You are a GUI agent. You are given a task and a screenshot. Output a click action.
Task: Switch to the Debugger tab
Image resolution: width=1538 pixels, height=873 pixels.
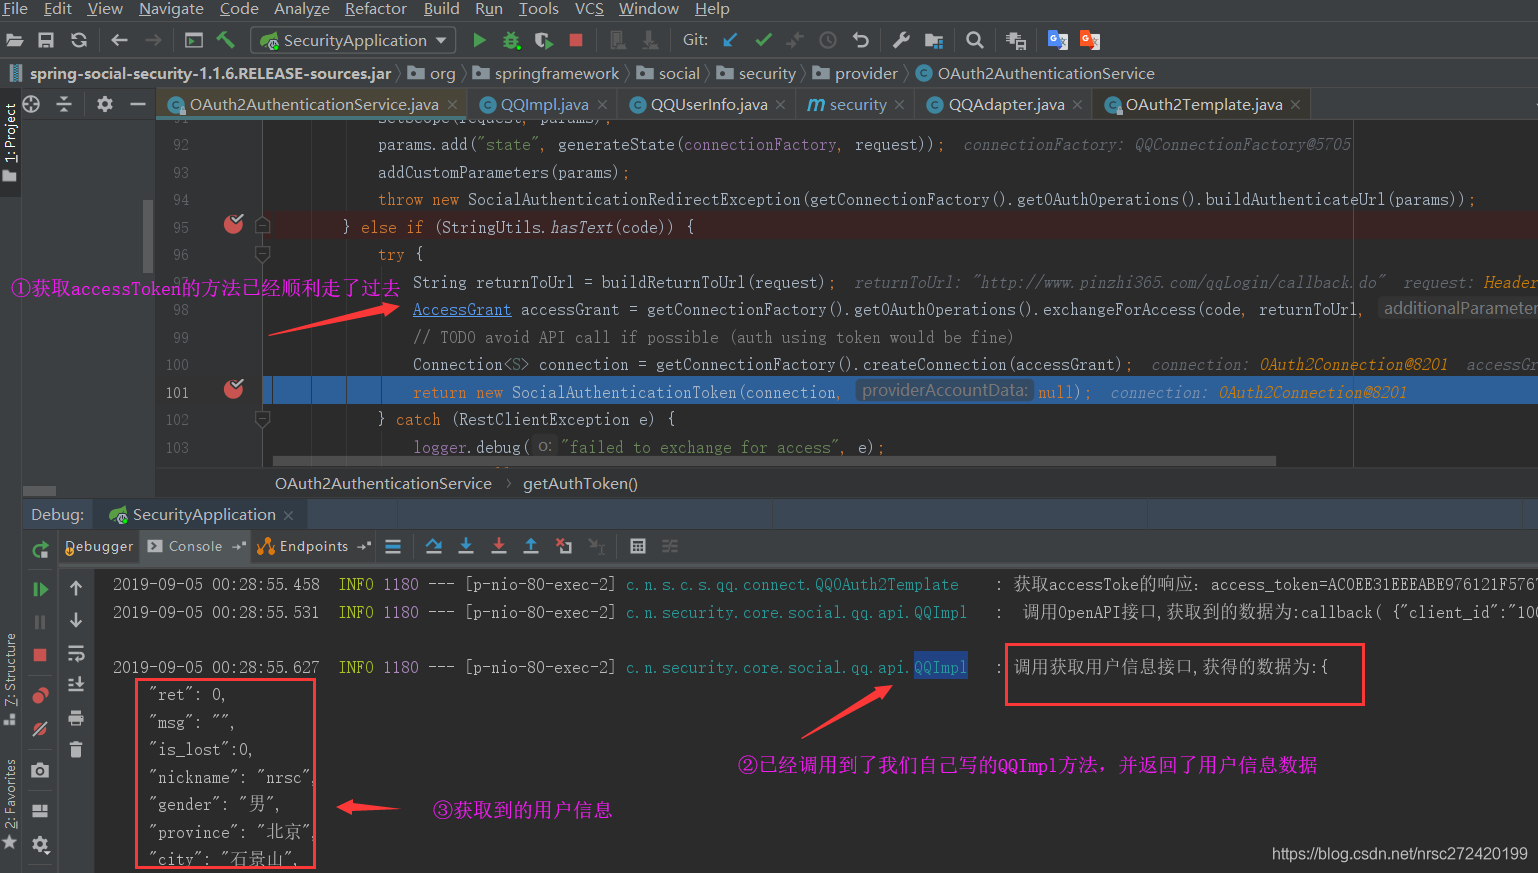click(99, 546)
